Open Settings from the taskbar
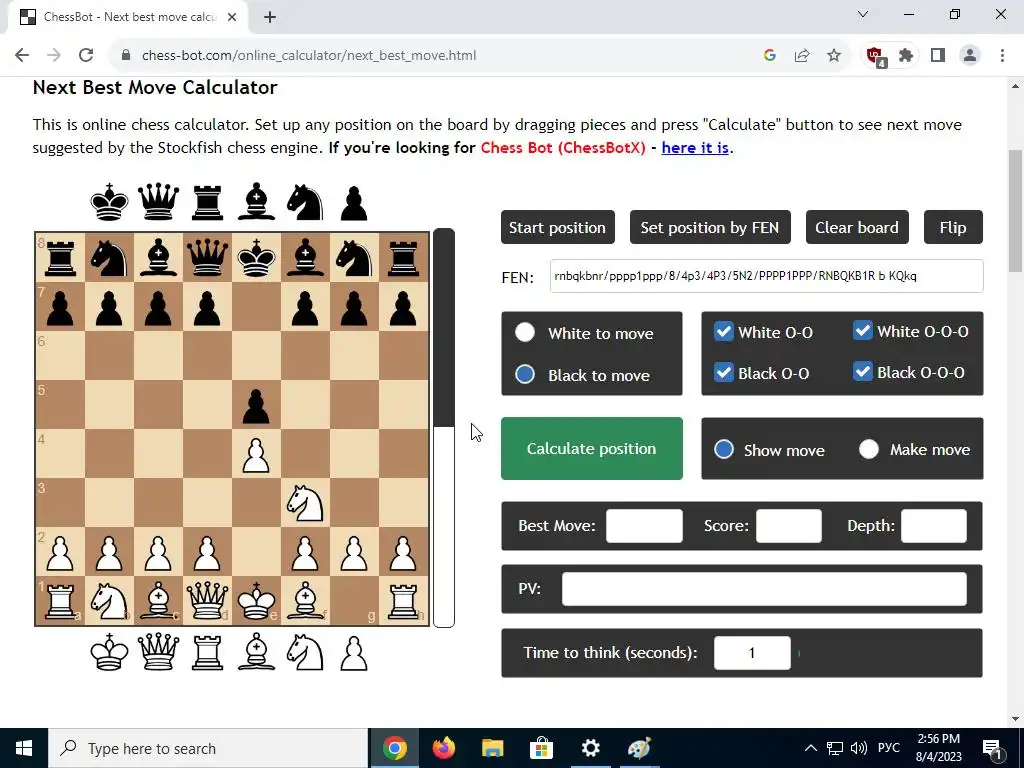 tap(590, 748)
